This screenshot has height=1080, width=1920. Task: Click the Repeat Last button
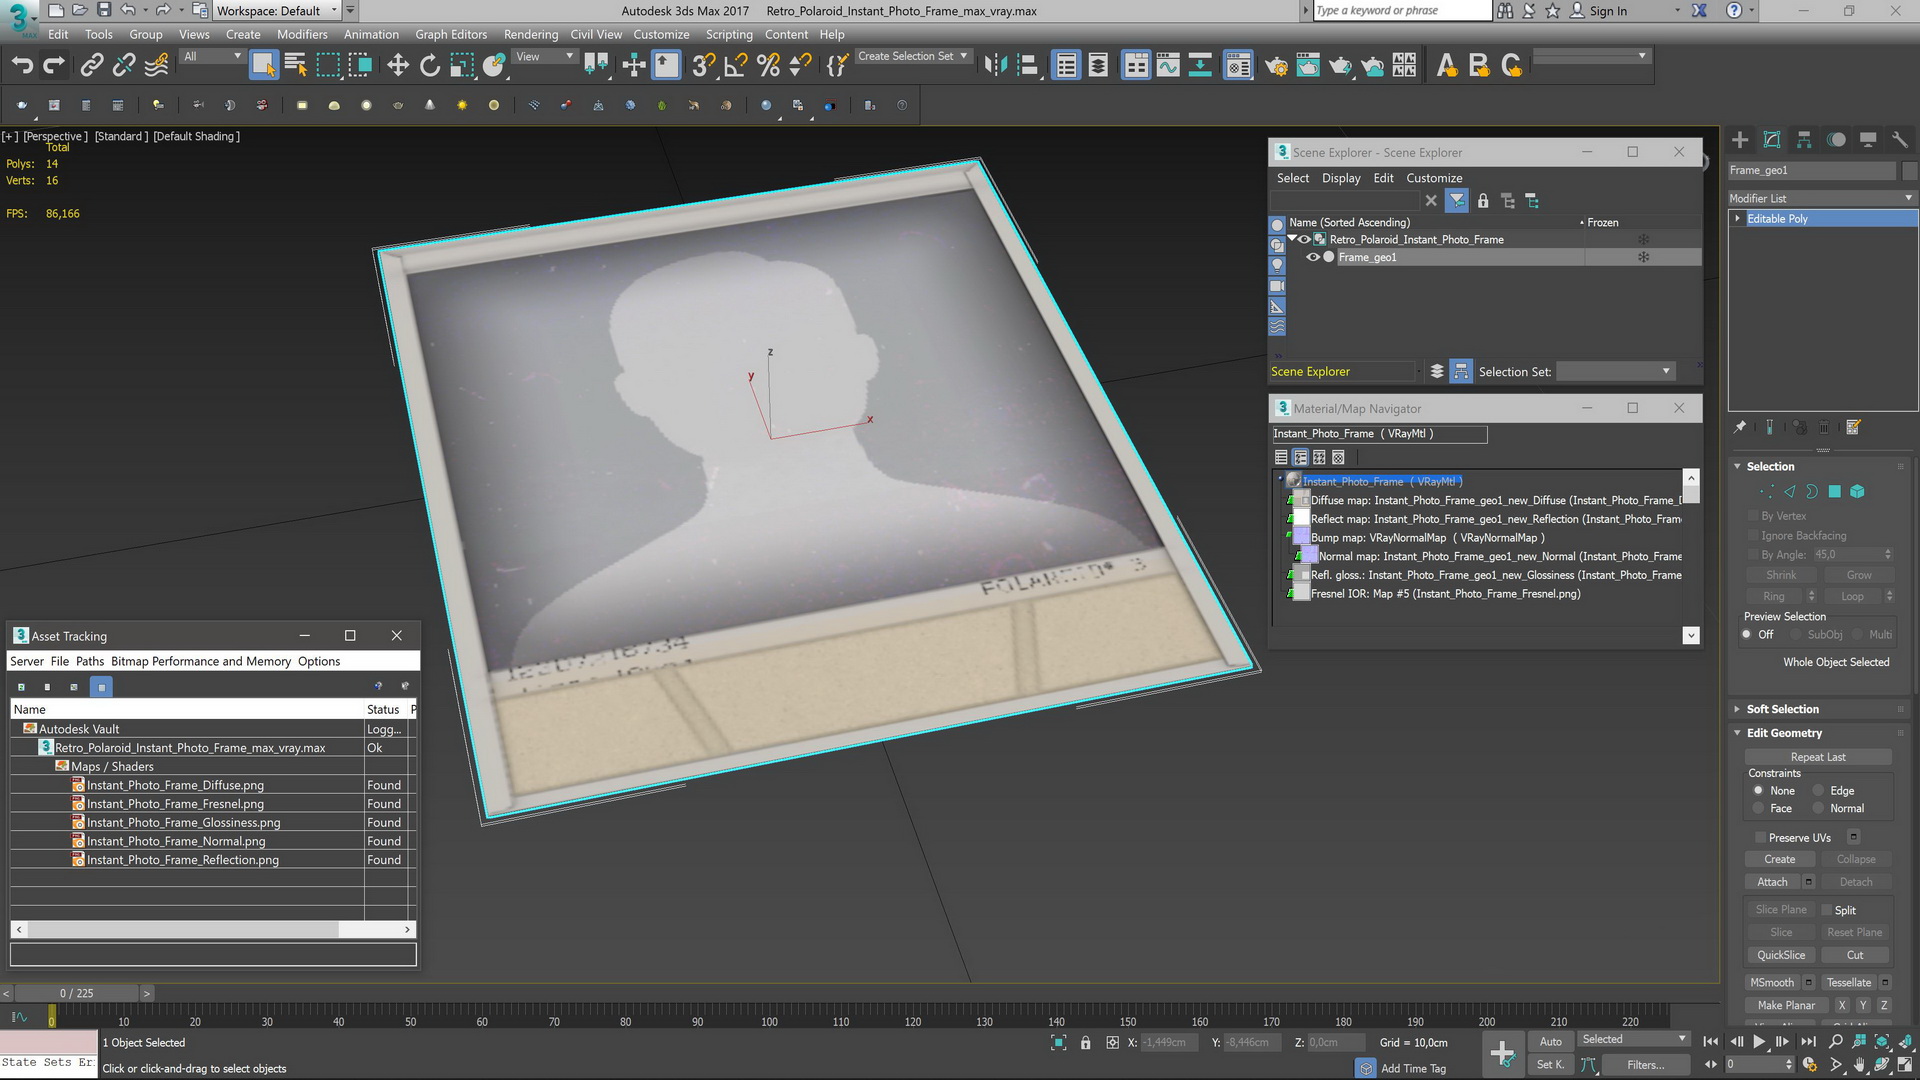coord(1818,757)
